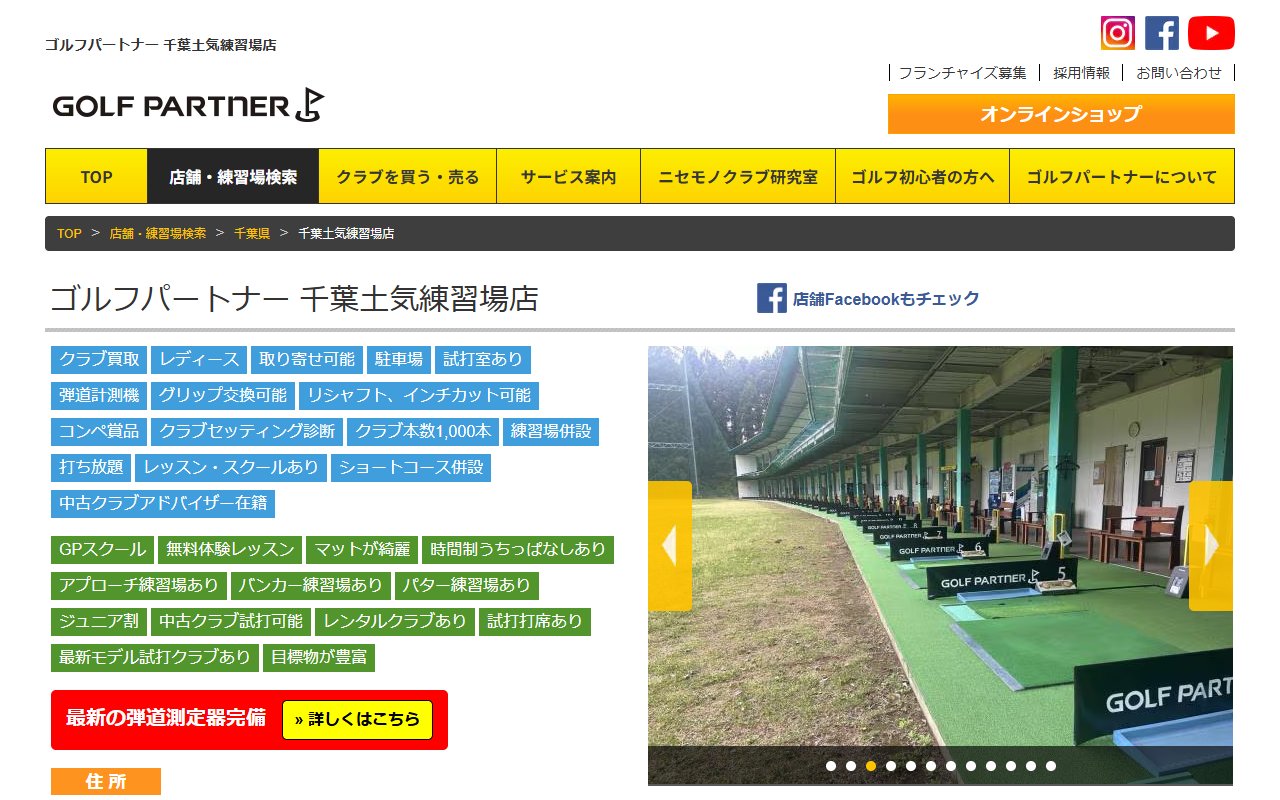Click the 時間制うちっぱなしあり tag
The image size is (1280, 800).
[x=518, y=550]
